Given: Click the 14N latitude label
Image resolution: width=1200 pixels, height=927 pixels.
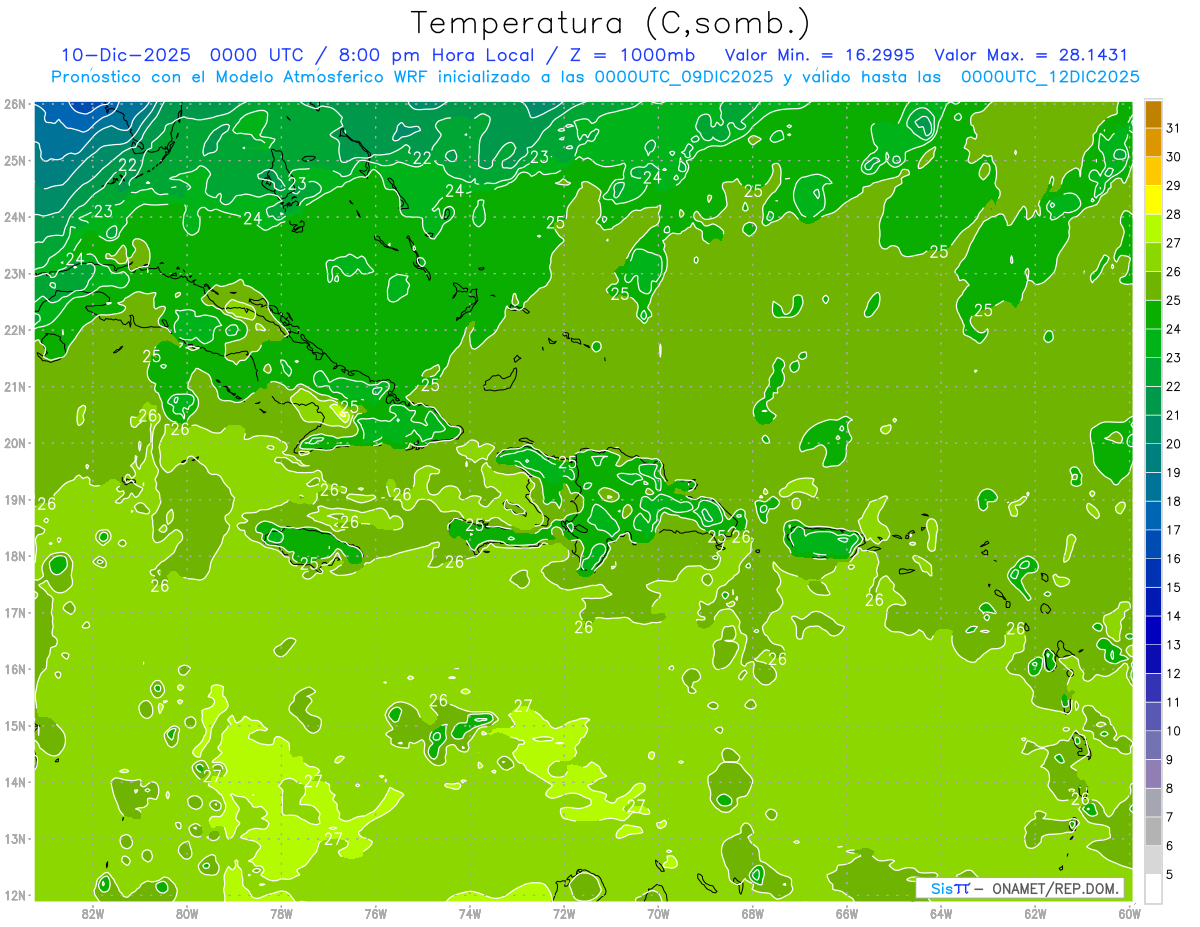Looking at the screenshot, I should [x=15, y=782].
